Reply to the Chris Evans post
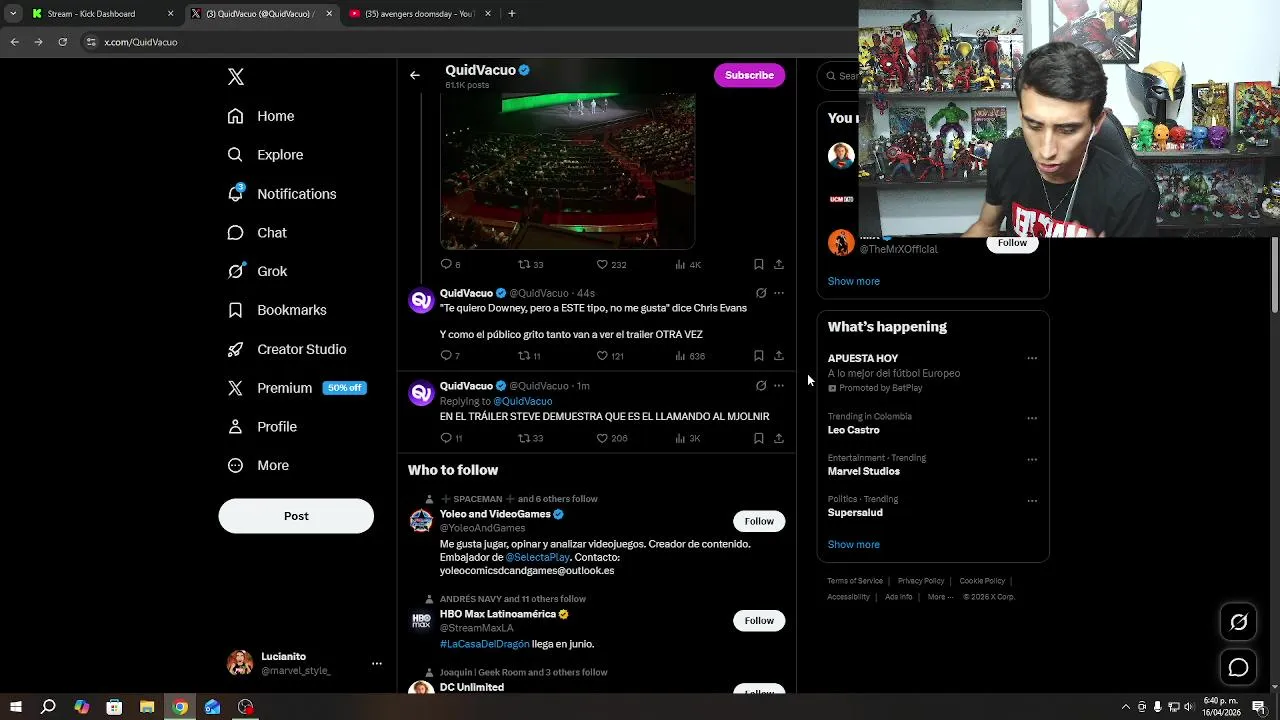The image size is (1280, 720). pyautogui.click(x=450, y=356)
